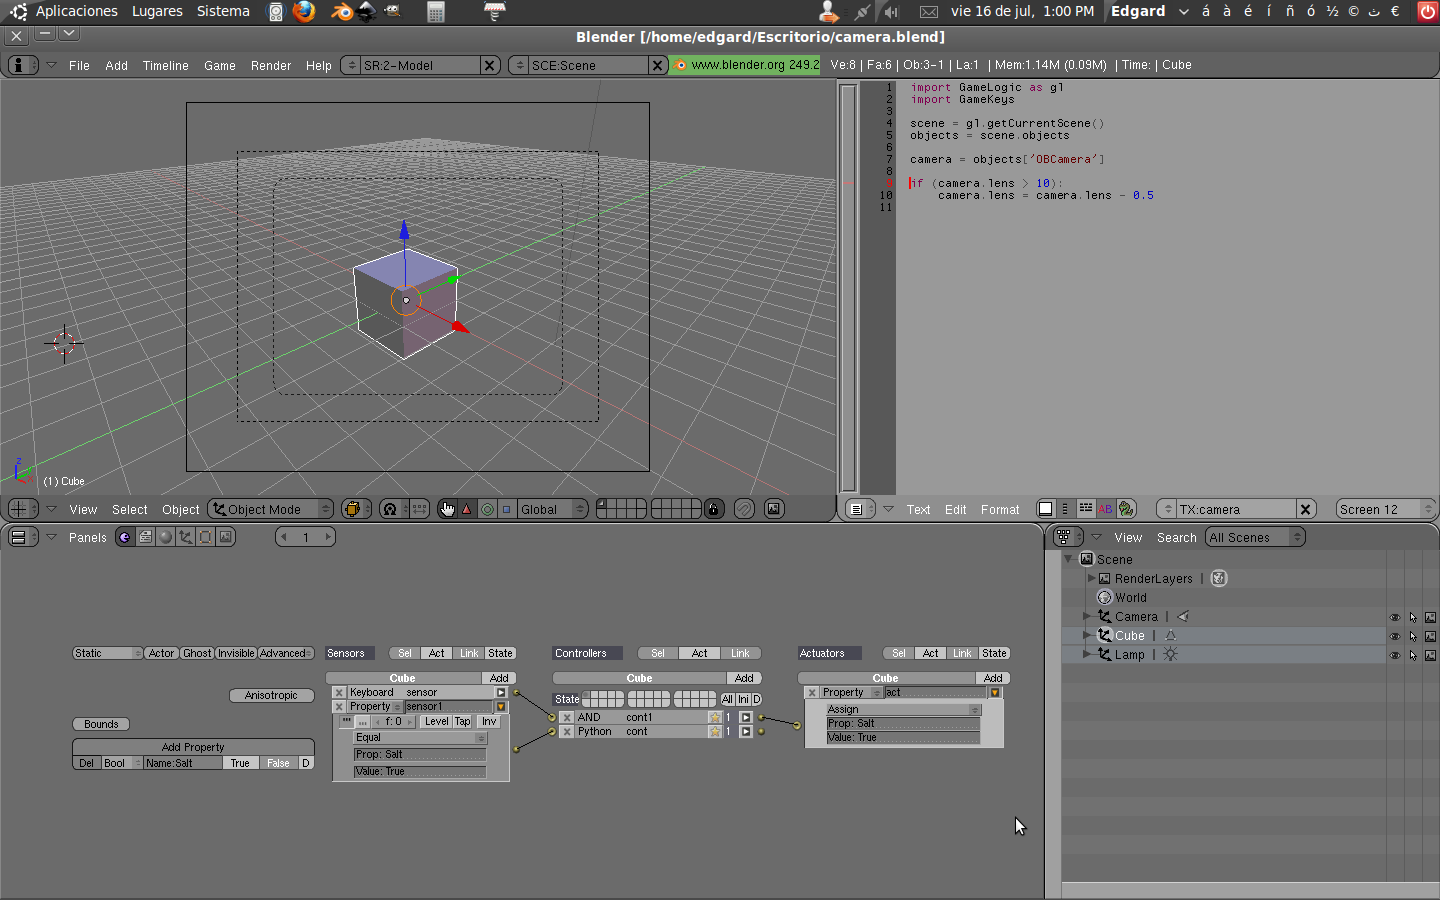
Task: Click the Shading panel sphere icon
Action: tap(166, 537)
